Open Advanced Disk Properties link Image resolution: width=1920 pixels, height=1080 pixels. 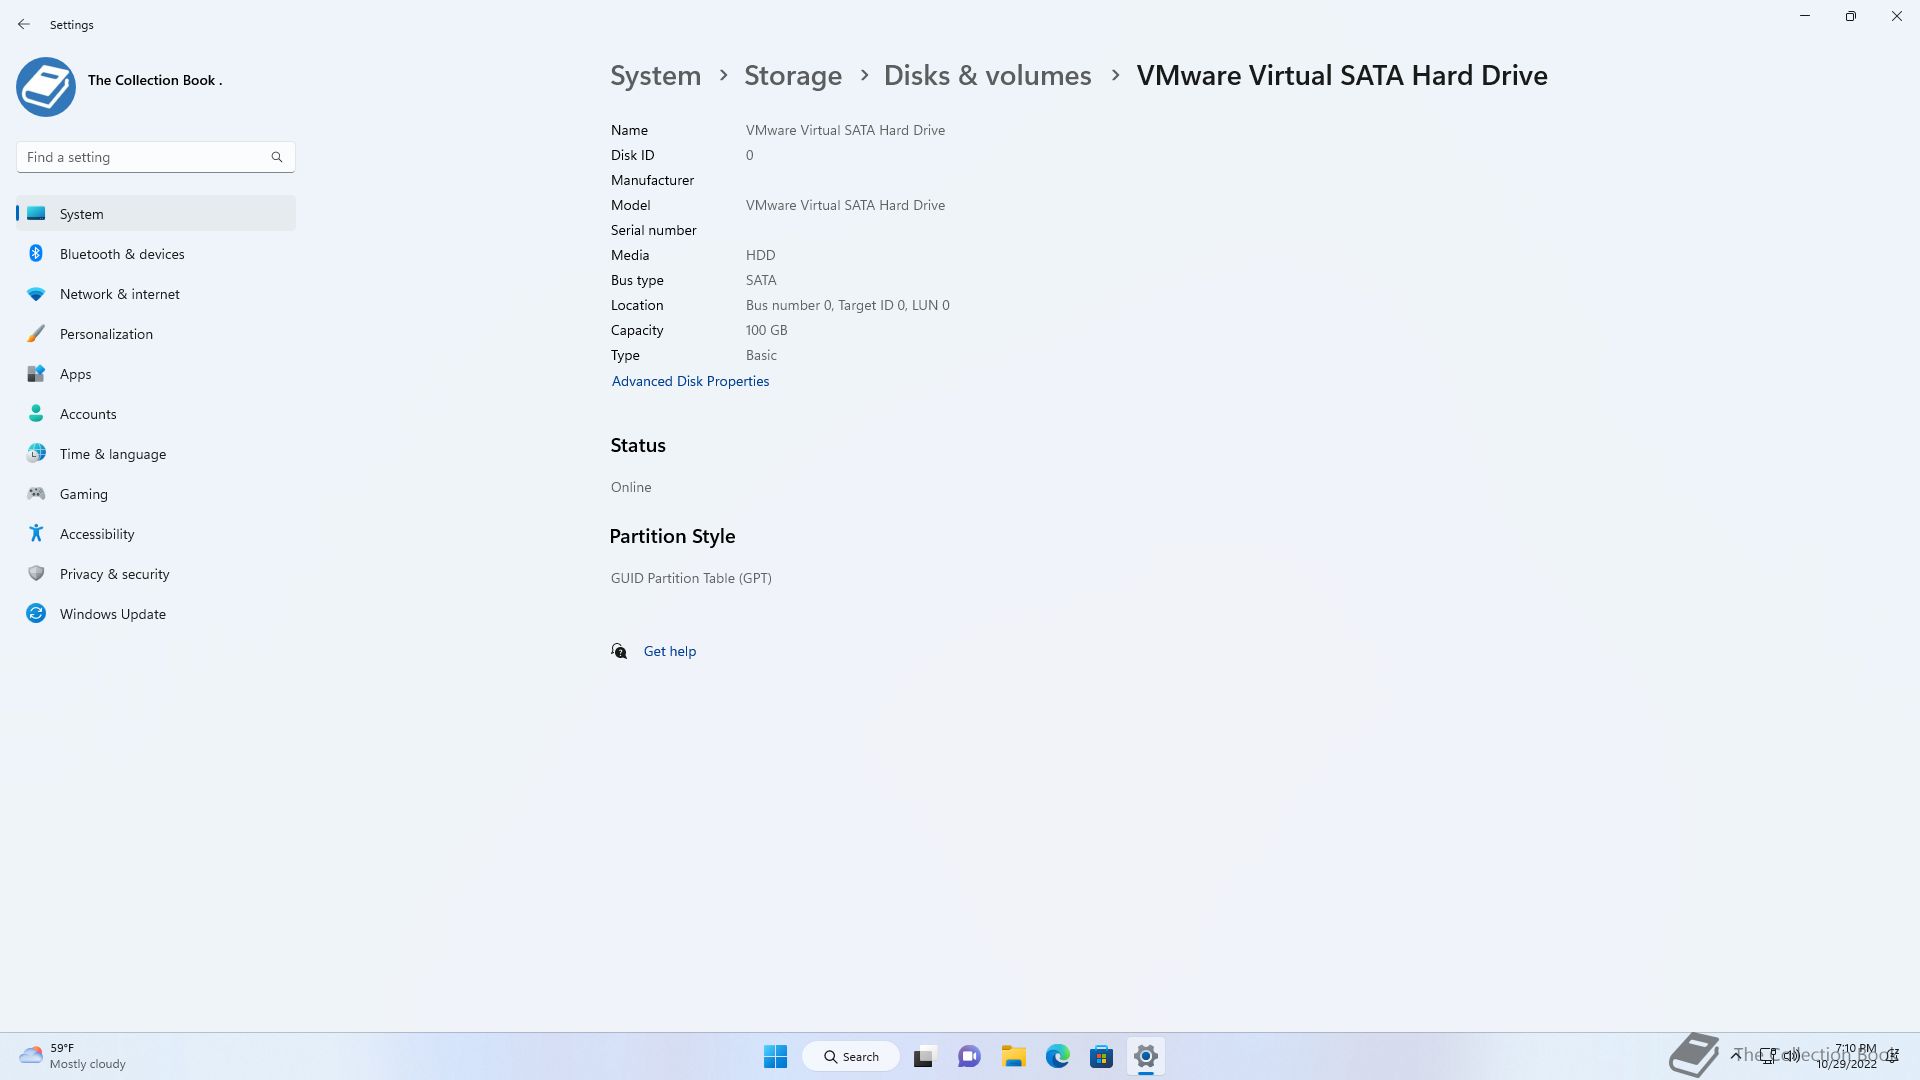690,381
